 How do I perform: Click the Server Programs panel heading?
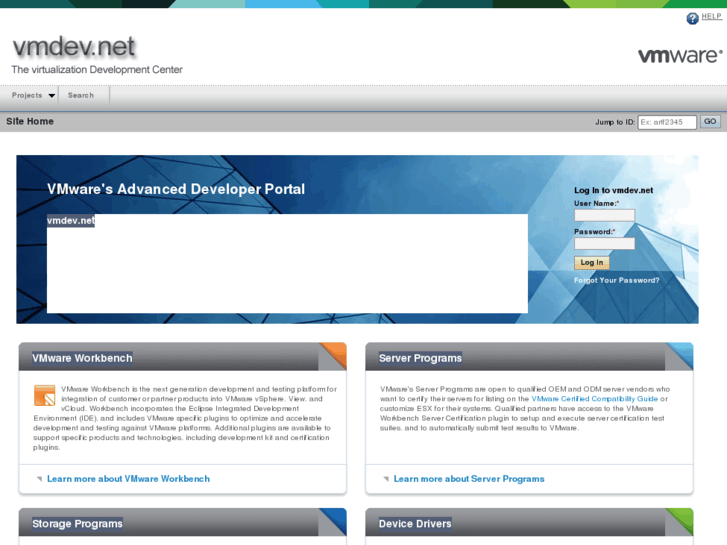pyautogui.click(x=420, y=358)
